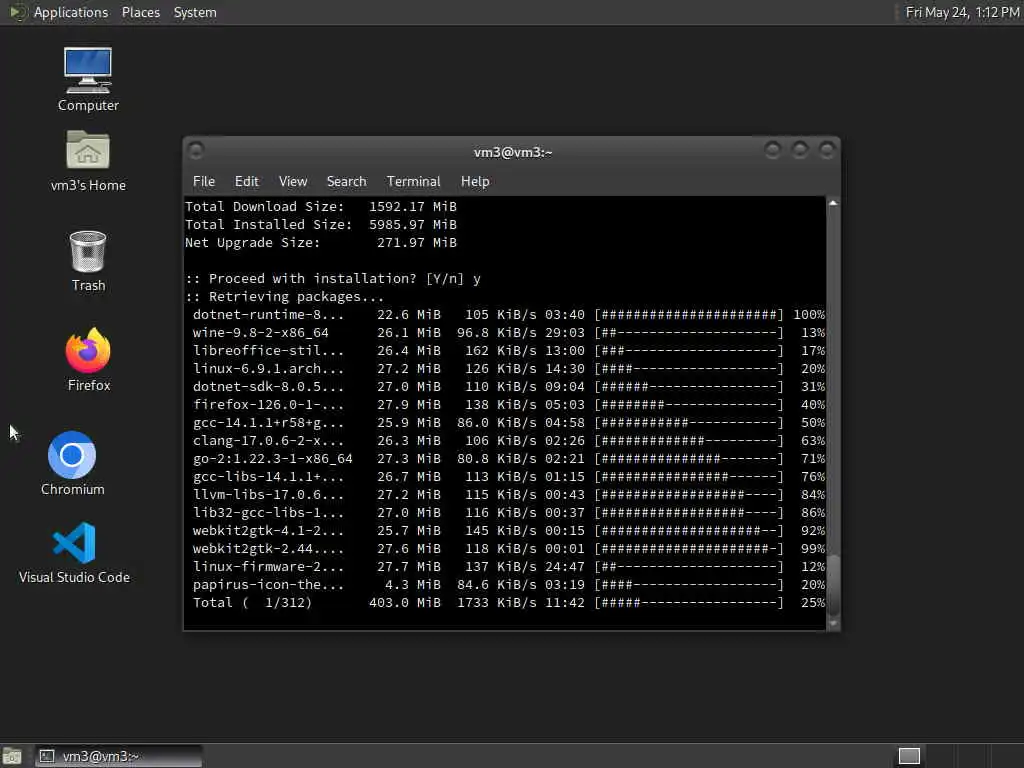Click the wine-9.8-2-x86_64 progress bar

[x=688, y=333]
